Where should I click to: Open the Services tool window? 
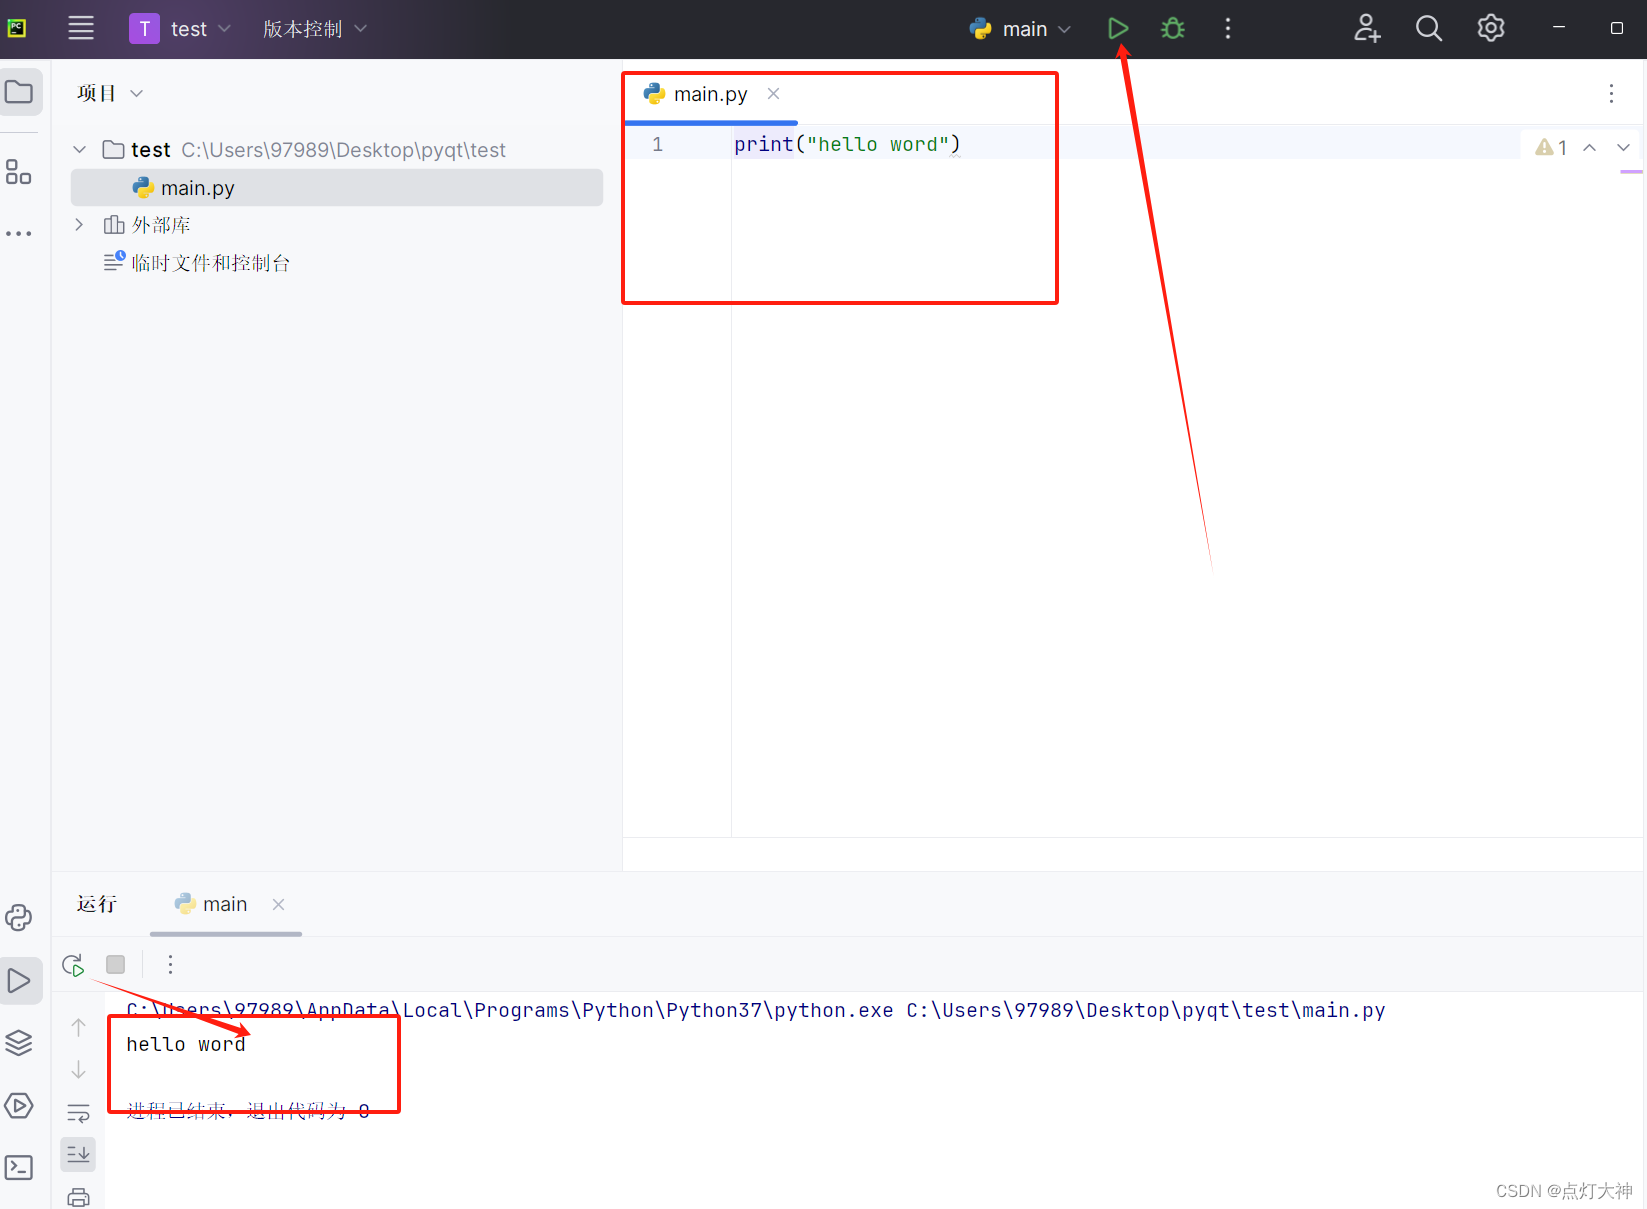[19, 1105]
